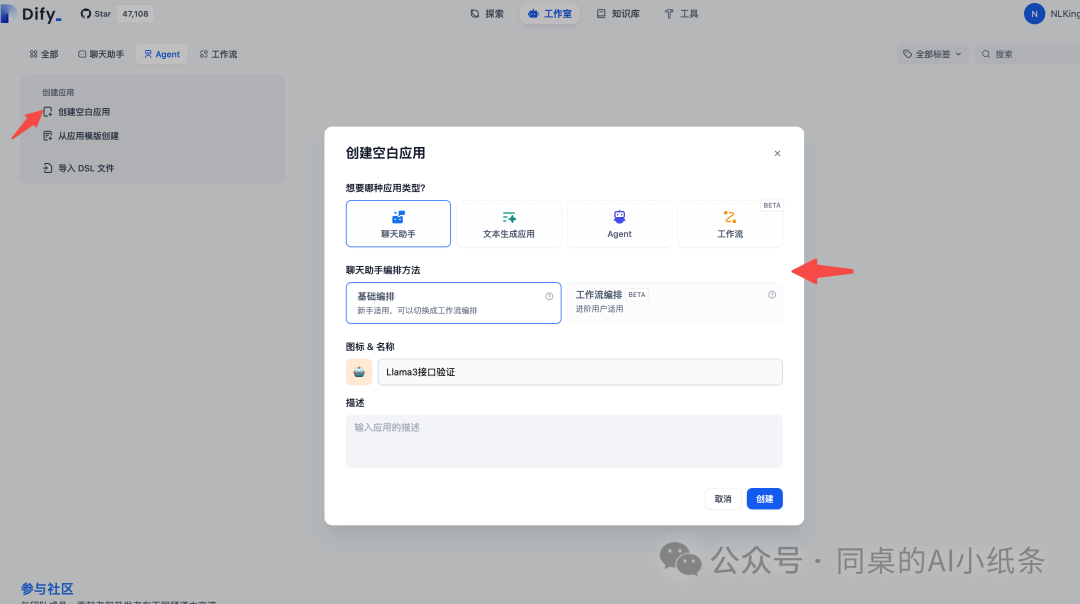The width and height of the screenshot is (1080, 604).
Task: Filter apps by 全部
Action: tap(43, 54)
